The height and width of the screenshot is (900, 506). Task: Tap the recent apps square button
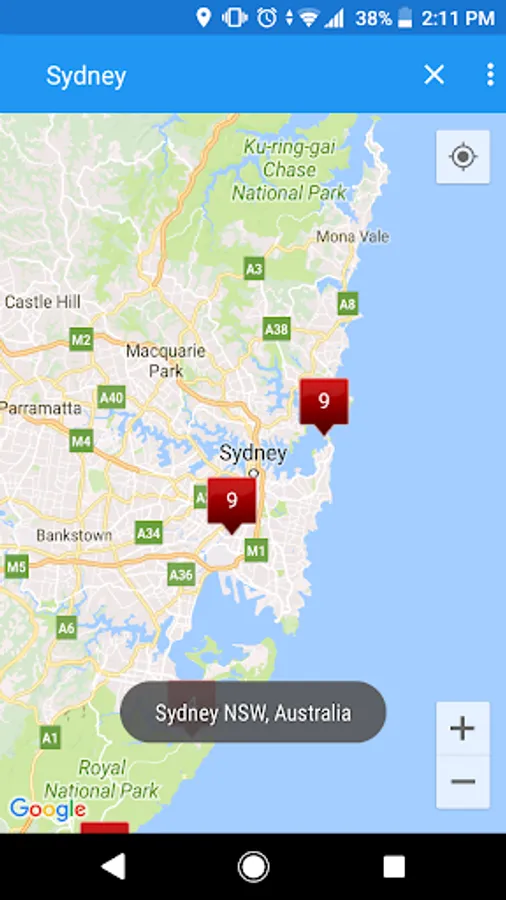394,867
